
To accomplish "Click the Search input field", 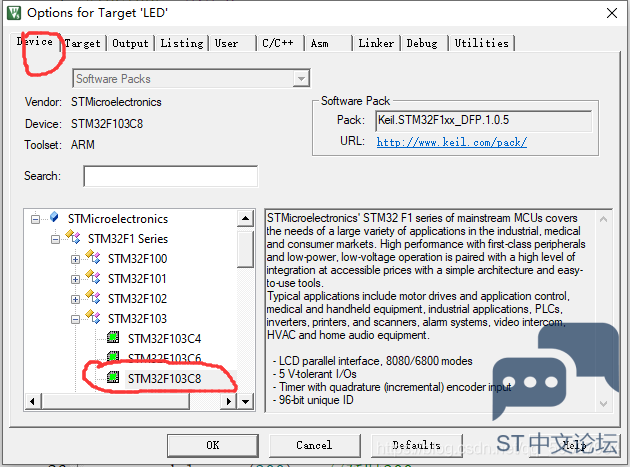I will coord(171,176).
